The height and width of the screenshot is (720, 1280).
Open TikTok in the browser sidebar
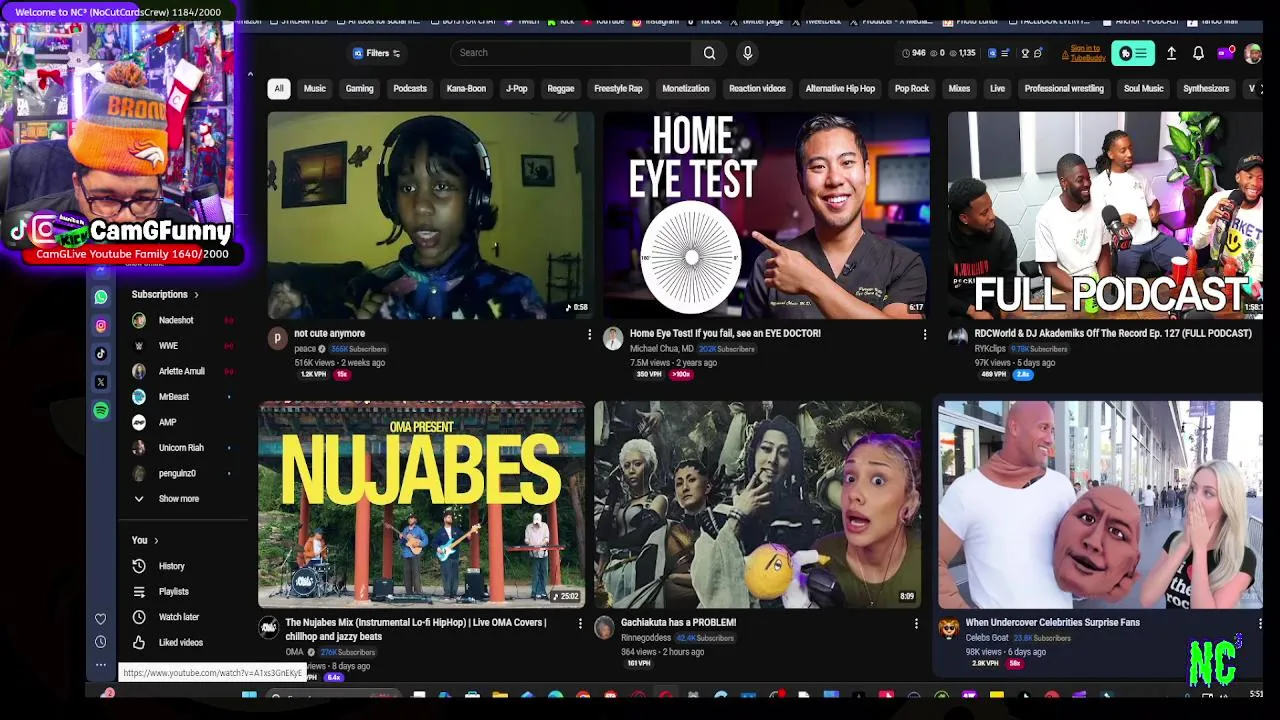click(101, 354)
